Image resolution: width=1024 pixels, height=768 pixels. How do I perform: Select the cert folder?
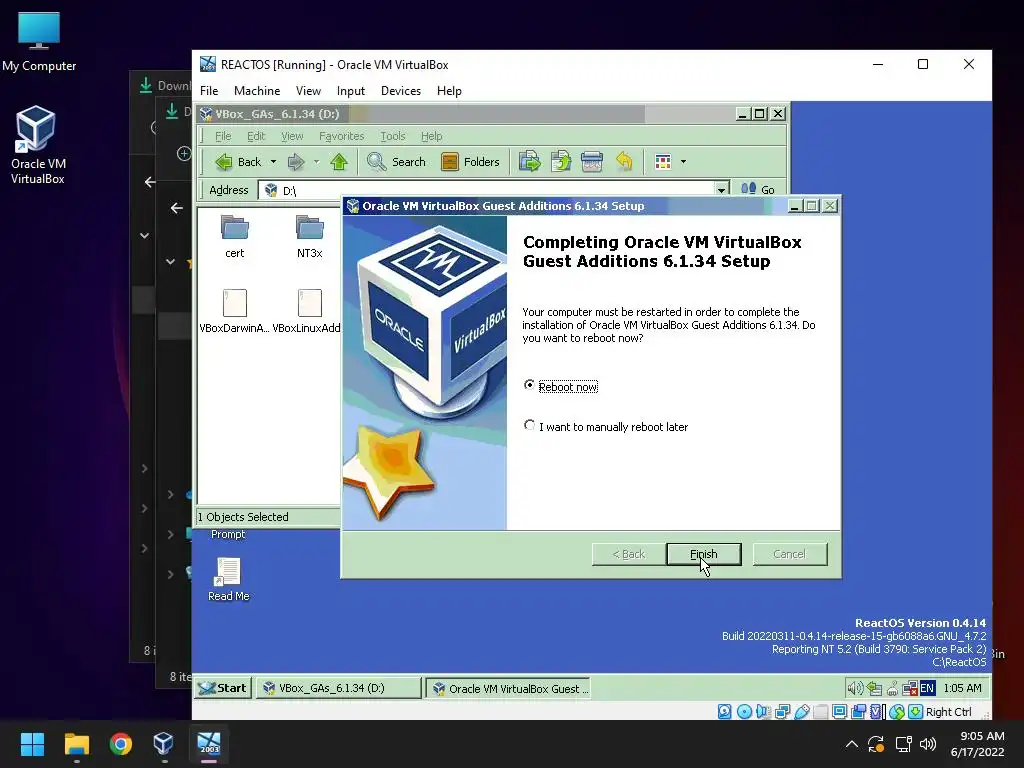(234, 236)
